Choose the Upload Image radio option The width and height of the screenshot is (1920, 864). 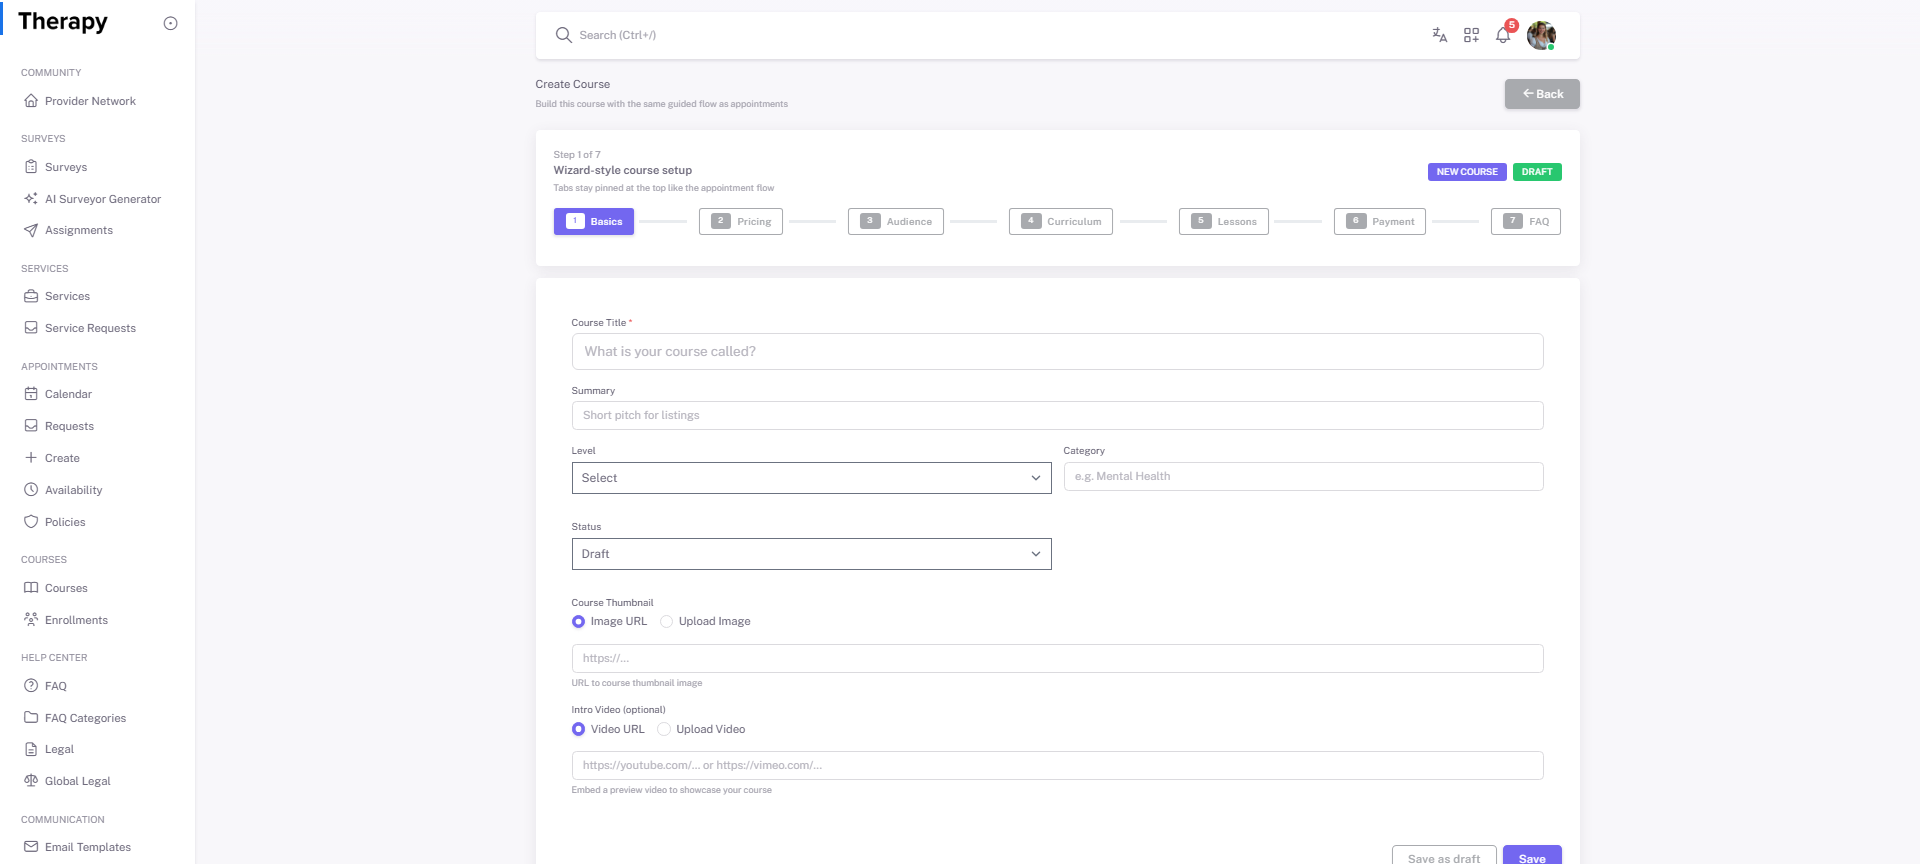(667, 622)
